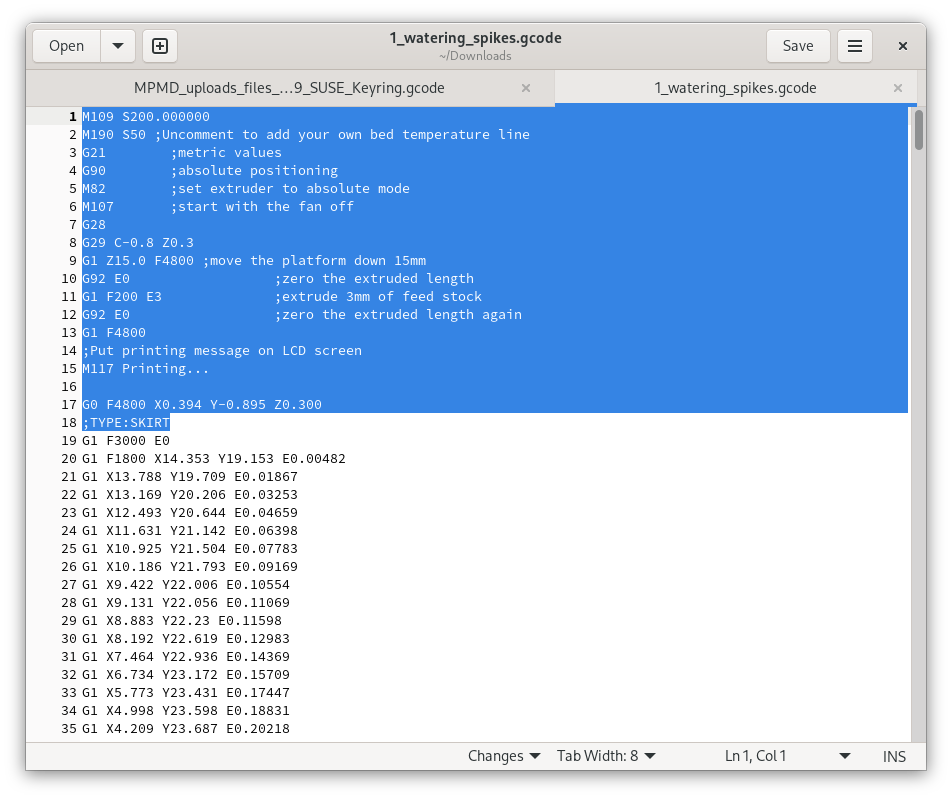Viewport: 952px width, 799px height.
Task: Toggle the INS insert mode indicator
Action: click(x=894, y=756)
